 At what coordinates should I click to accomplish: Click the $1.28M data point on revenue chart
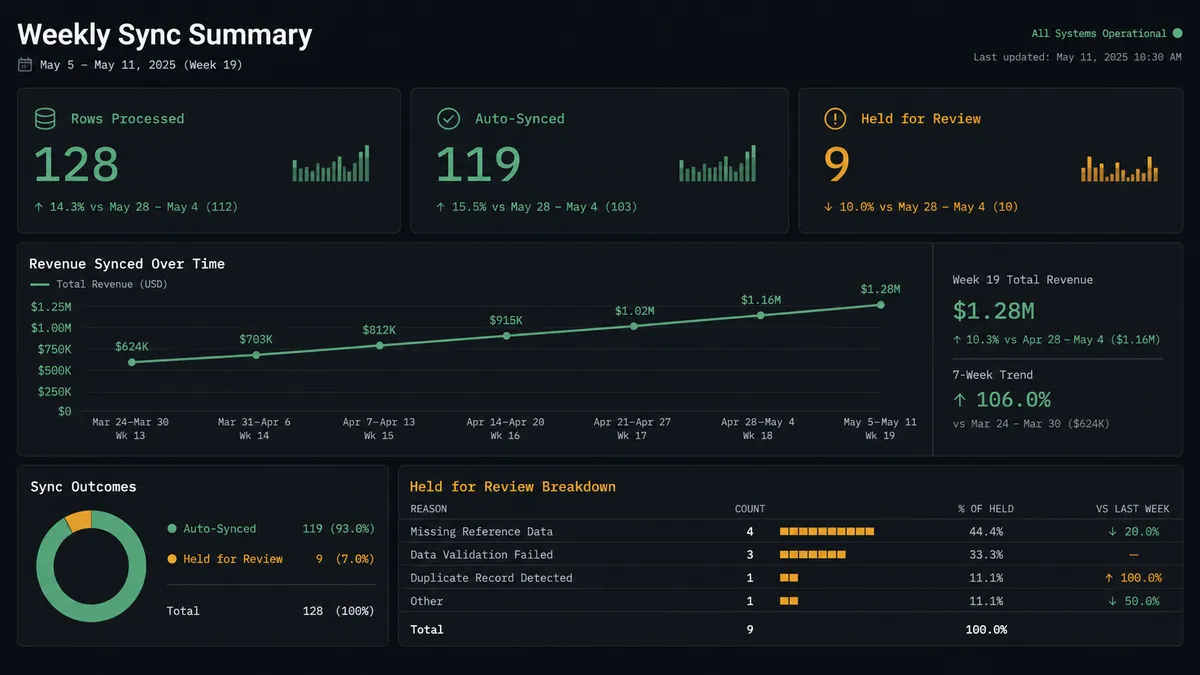[881, 305]
